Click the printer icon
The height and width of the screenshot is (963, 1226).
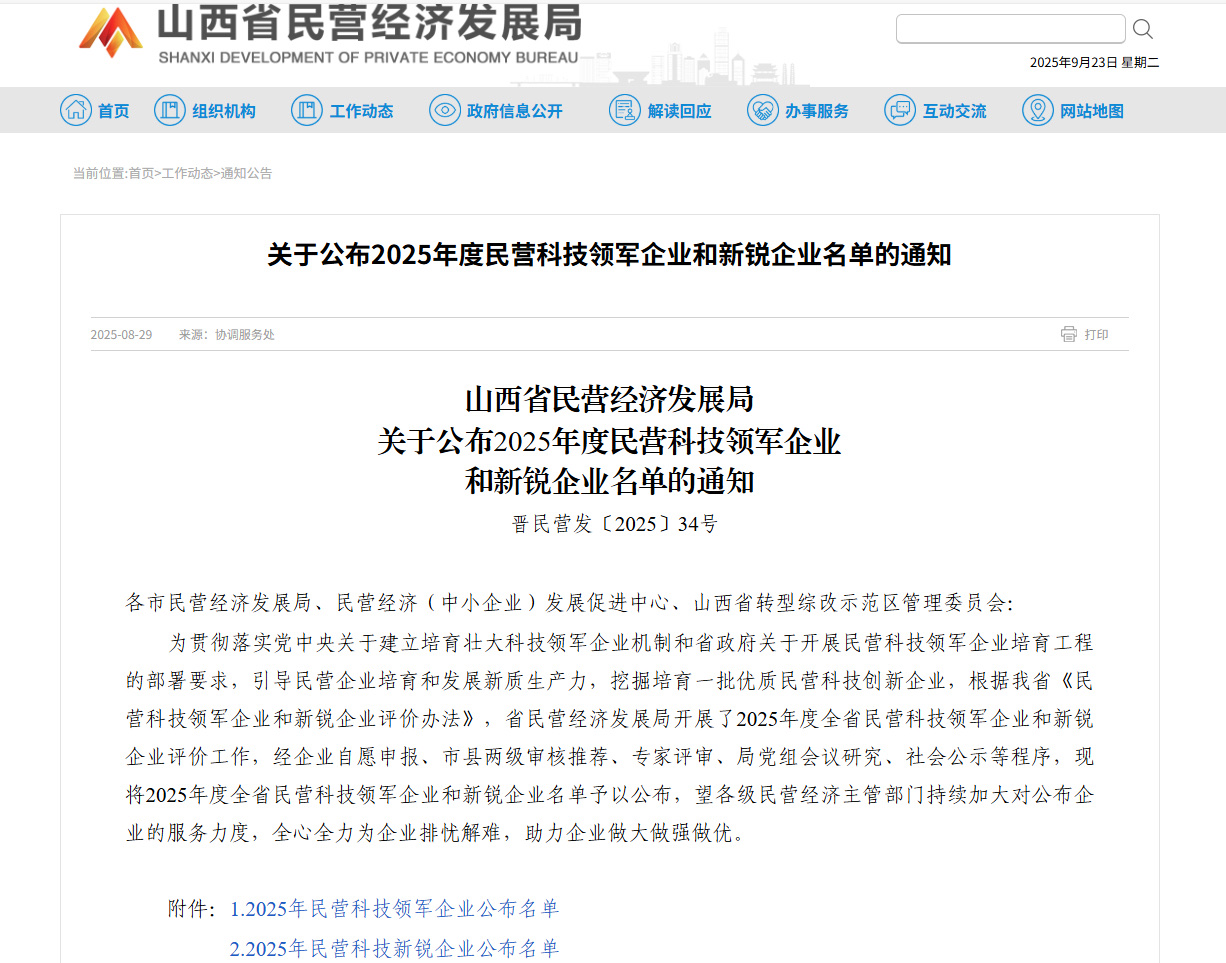coord(1069,334)
